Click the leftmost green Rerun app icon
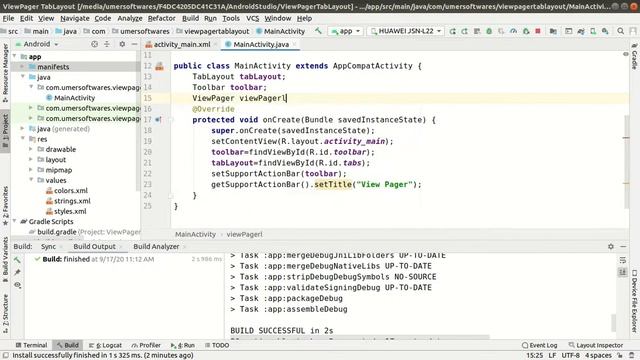The height and width of the screenshot is (360, 640). pyautogui.click(x=452, y=31)
